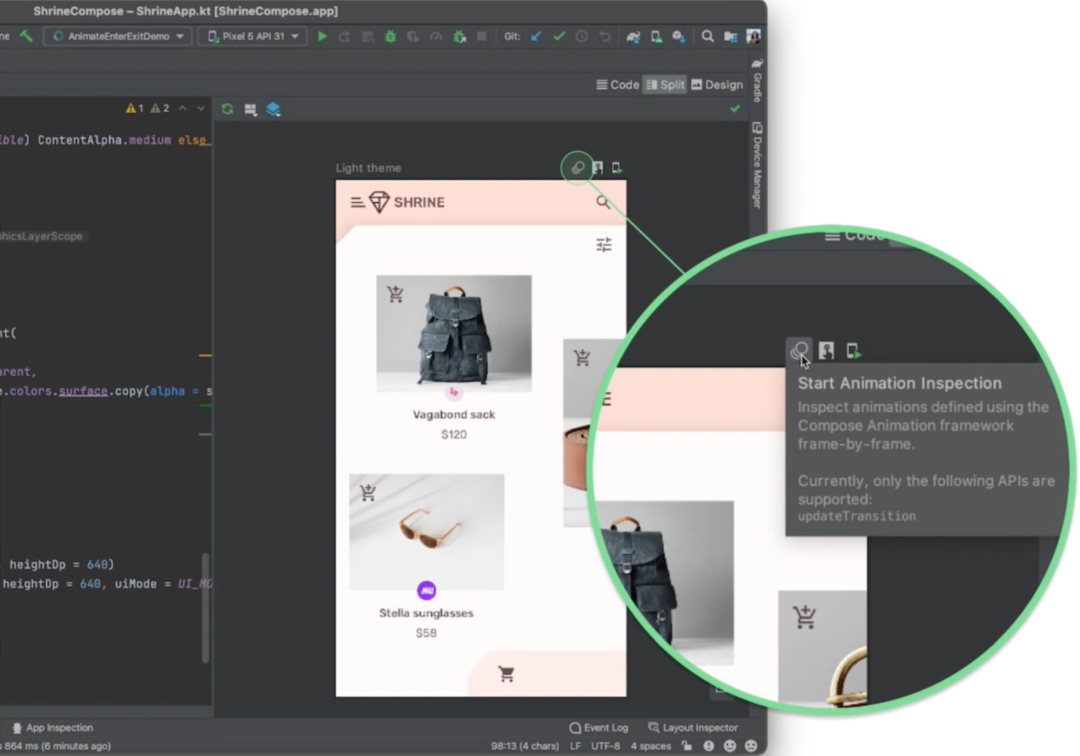The height and width of the screenshot is (756, 1080).
Task: Click the search icon in Shrine preview
Action: 603,202
